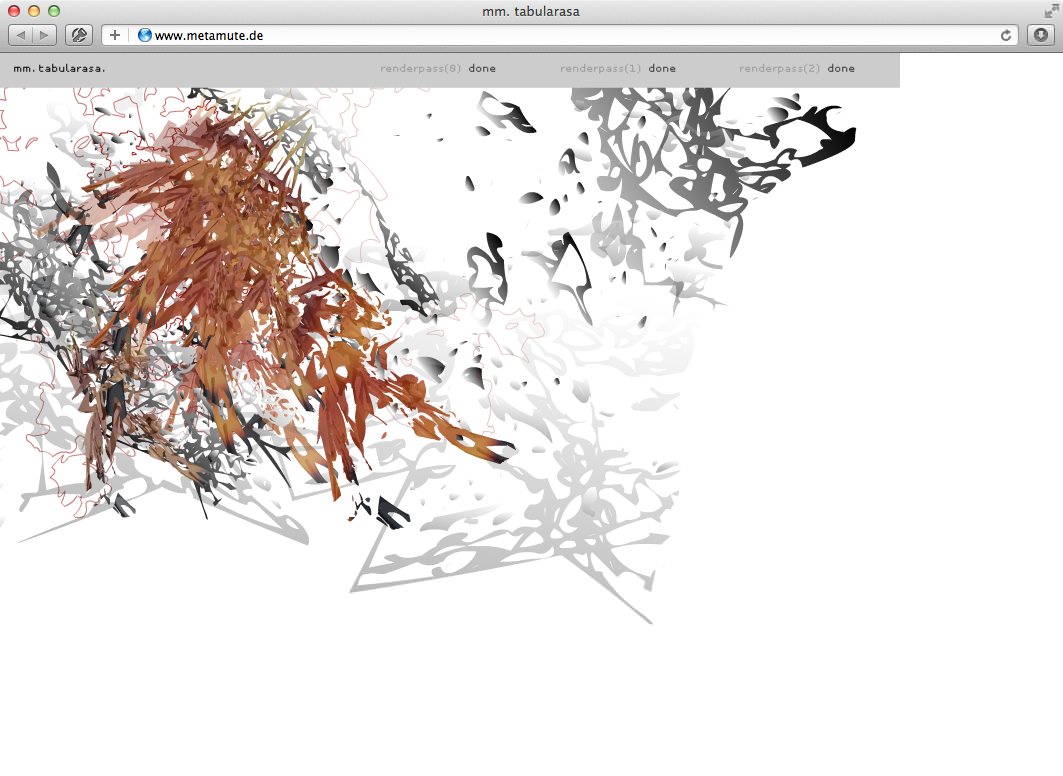Click the toolbar button next to the forward arrow
Image resolution: width=1063 pixels, height=776 pixels.
point(79,35)
